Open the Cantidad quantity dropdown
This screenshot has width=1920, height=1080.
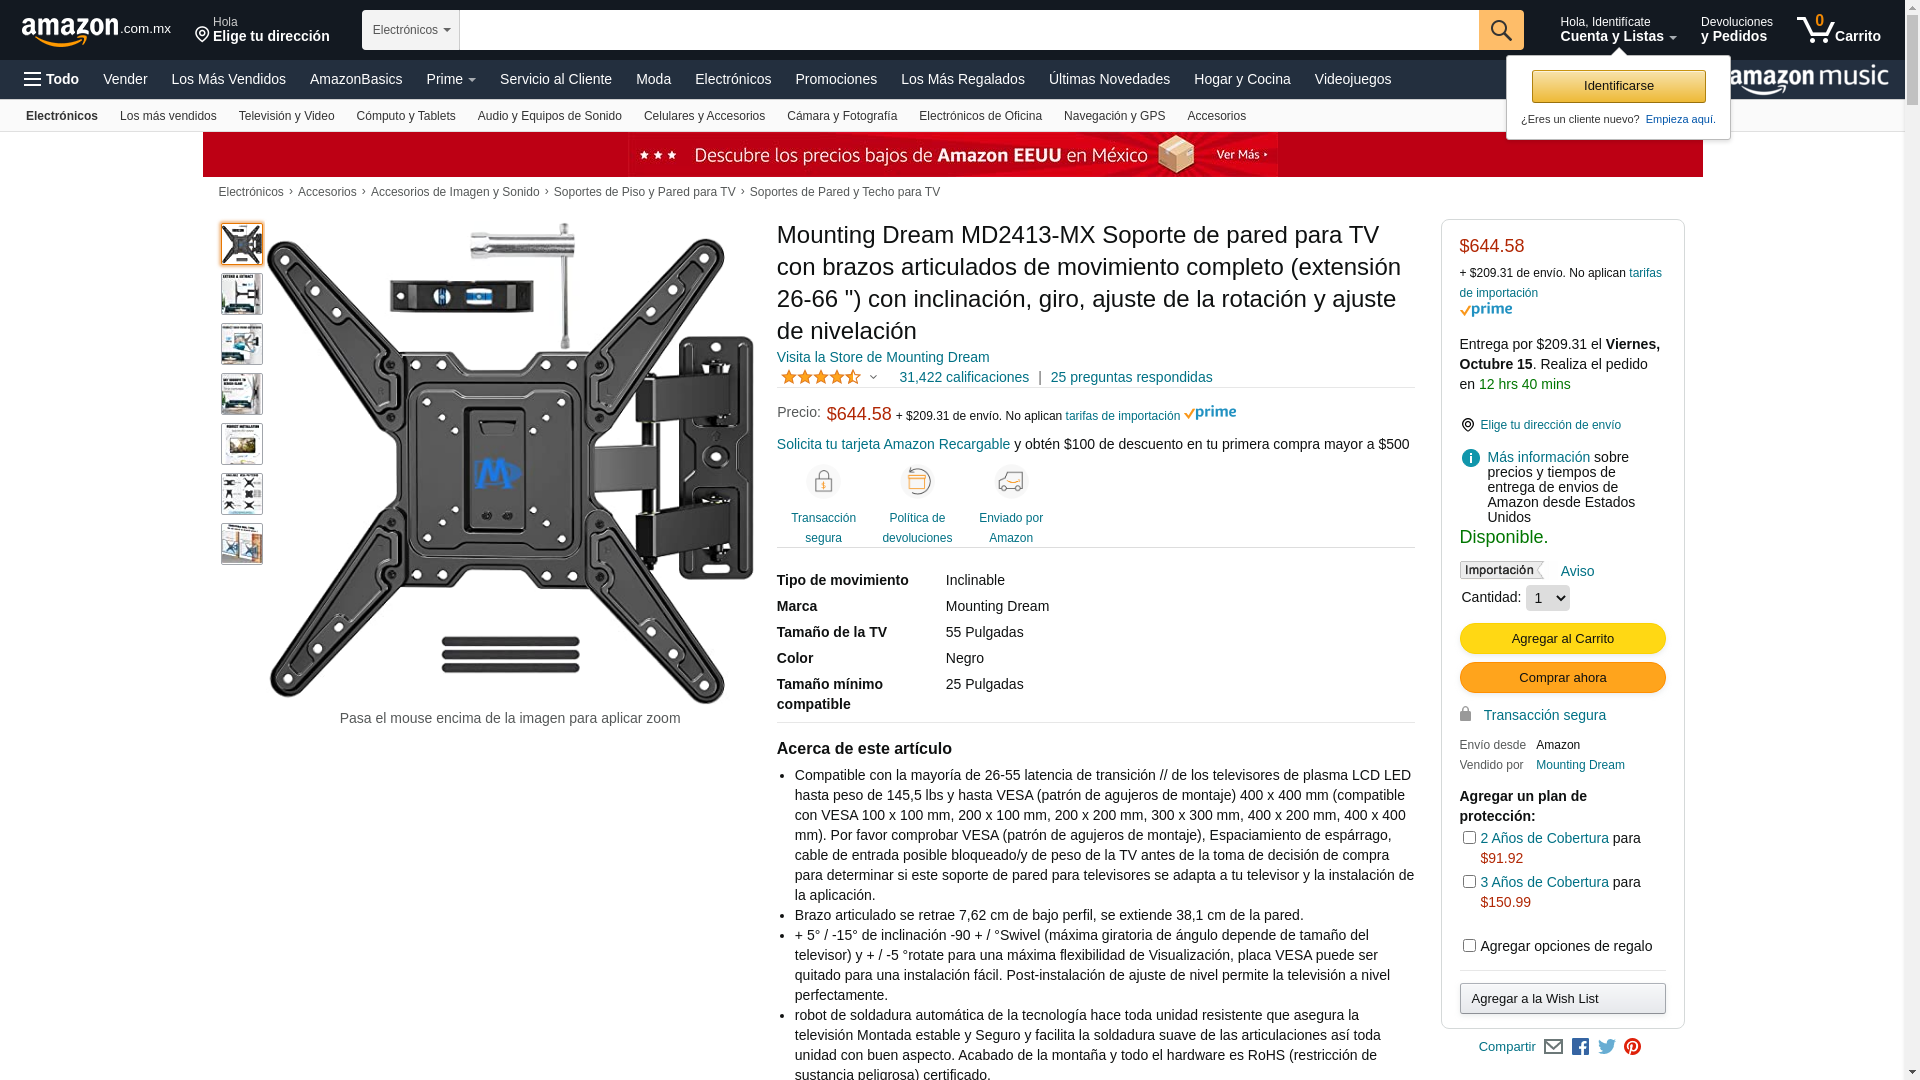1548,598
